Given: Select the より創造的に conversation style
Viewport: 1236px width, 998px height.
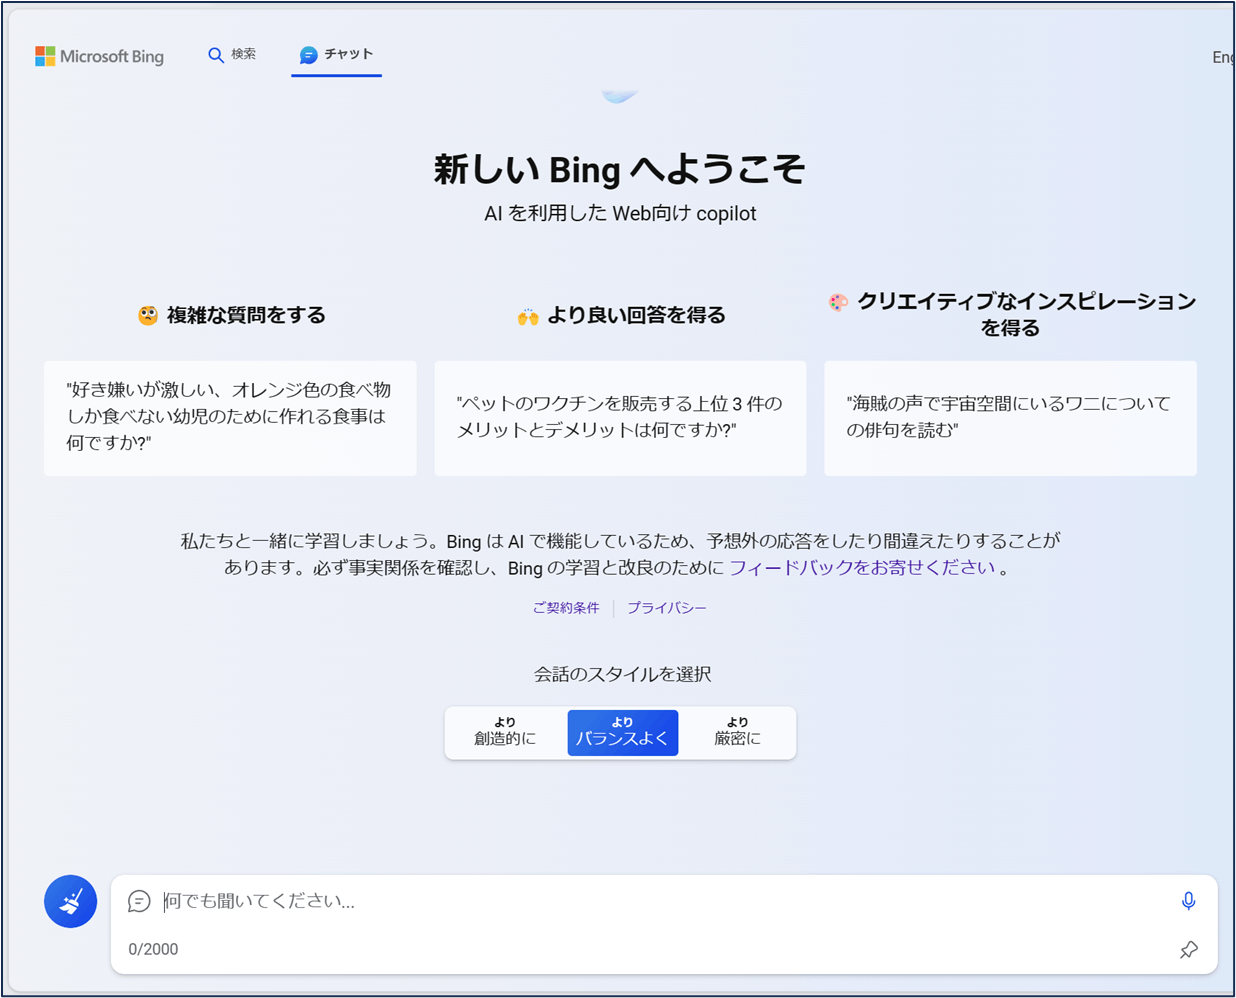Looking at the screenshot, I should click(505, 732).
